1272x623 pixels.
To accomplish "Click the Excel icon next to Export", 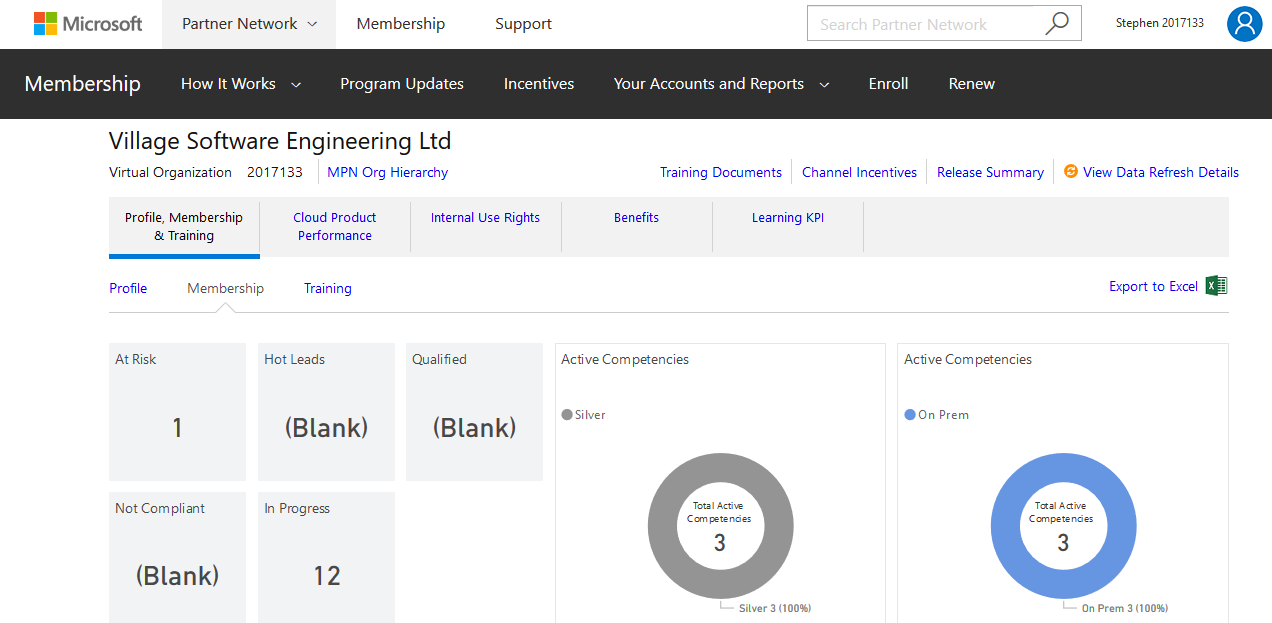I will click(1215, 285).
